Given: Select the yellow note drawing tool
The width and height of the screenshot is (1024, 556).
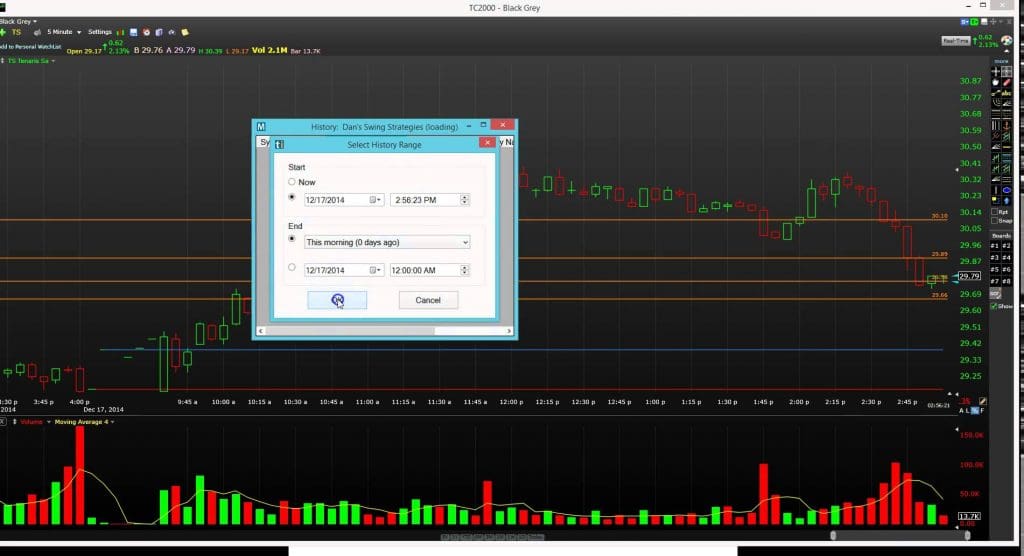Looking at the screenshot, I should tap(995, 201).
